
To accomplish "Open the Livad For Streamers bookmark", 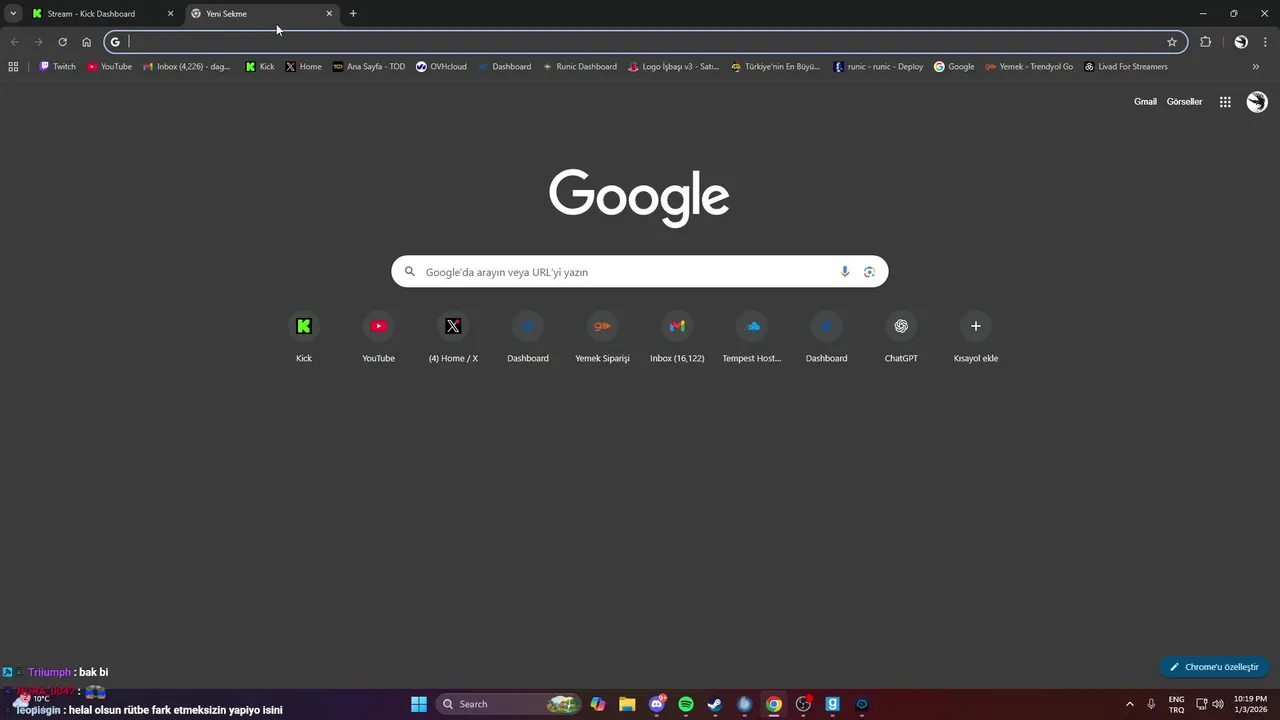I will coord(1126,67).
